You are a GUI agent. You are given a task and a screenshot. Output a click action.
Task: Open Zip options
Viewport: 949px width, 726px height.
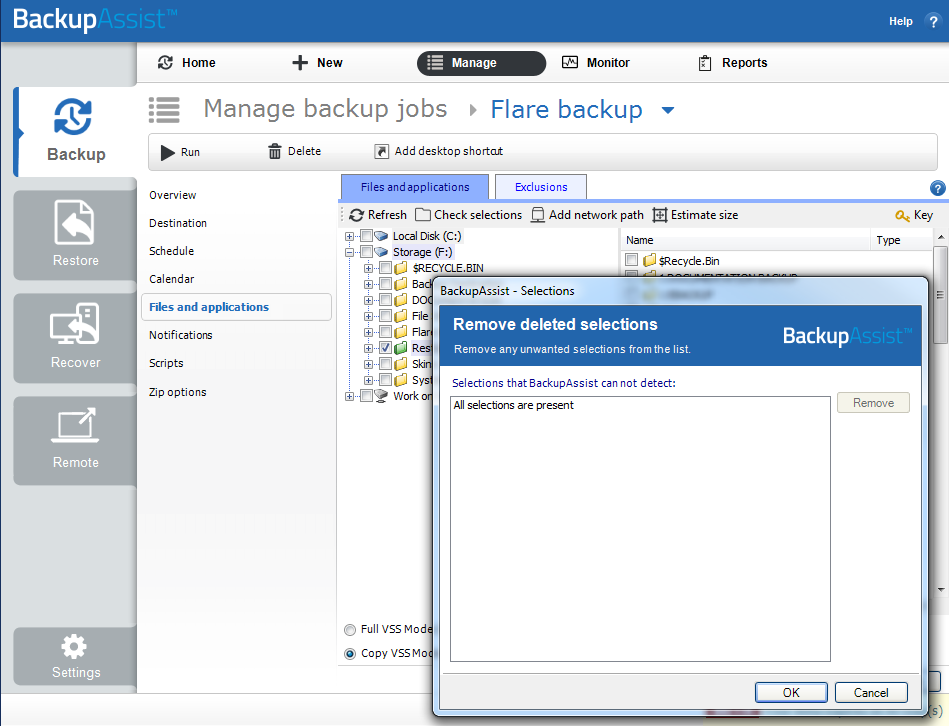click(177, 392)
